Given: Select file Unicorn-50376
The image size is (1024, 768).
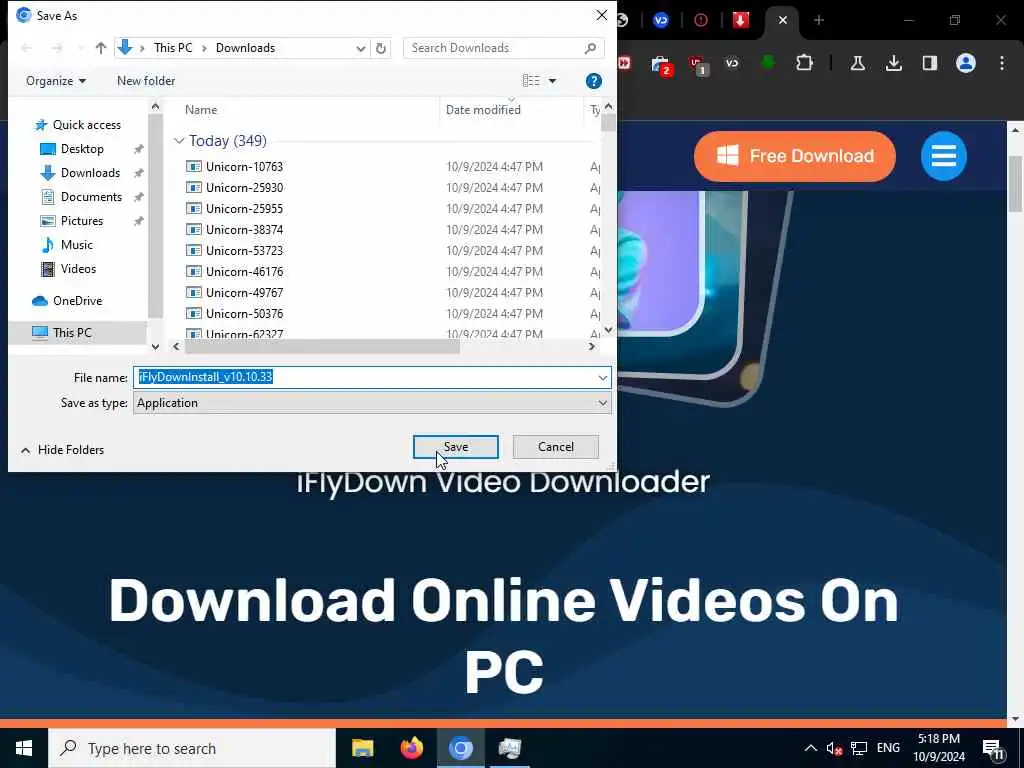Looking at the screenshot, I should pos(244,313).
